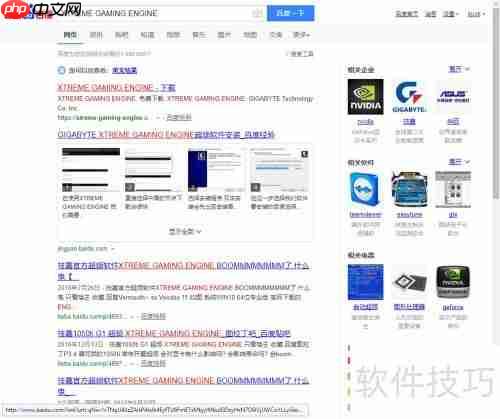
Task: Click the 查看结果 link
Action: point(124,70)
